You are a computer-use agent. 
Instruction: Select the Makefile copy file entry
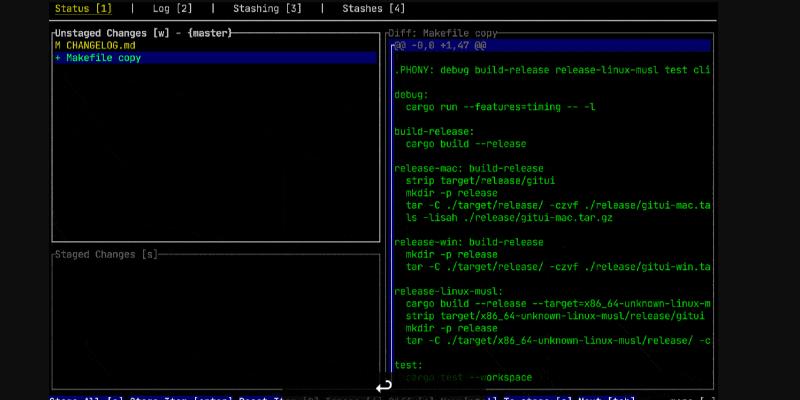click(x=104, y=58)
